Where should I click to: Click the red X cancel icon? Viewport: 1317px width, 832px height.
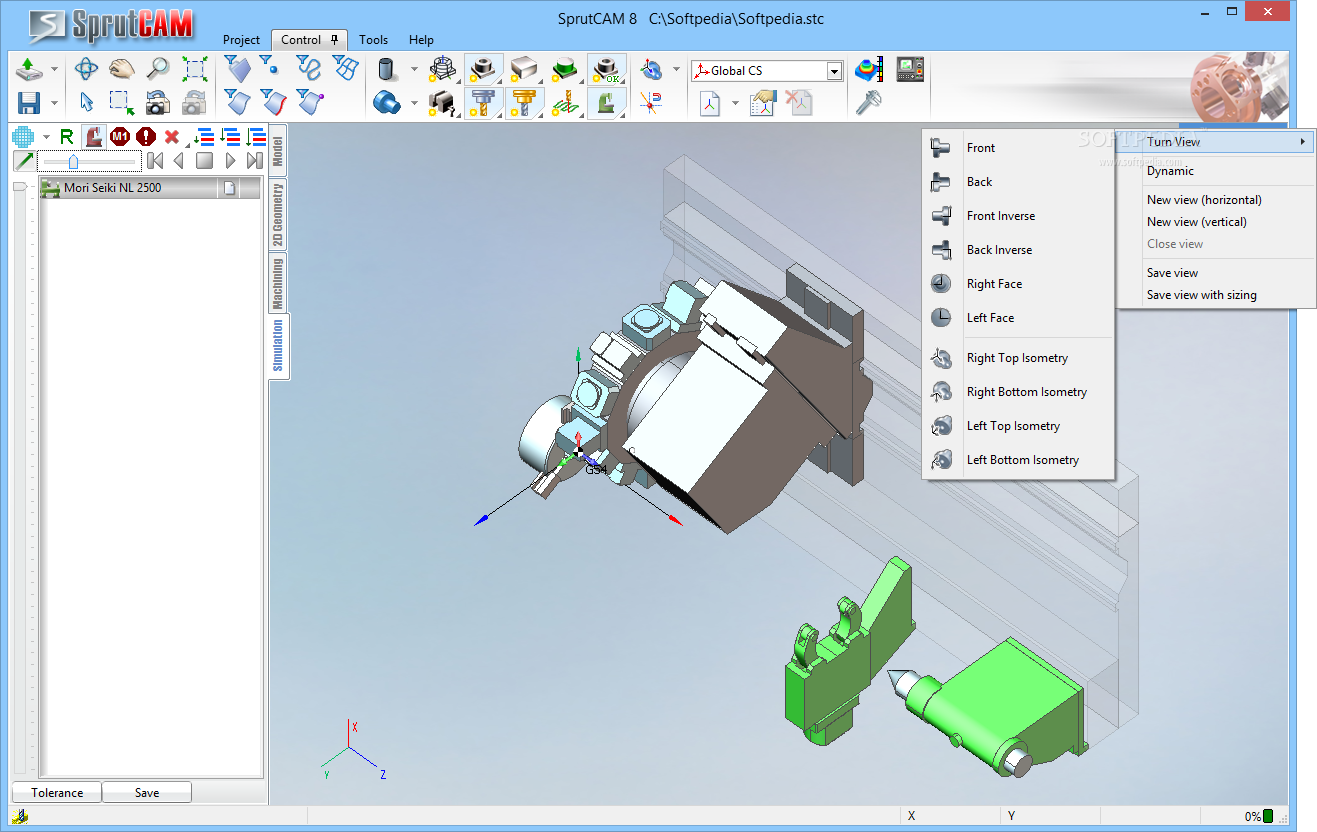[172, 137]
